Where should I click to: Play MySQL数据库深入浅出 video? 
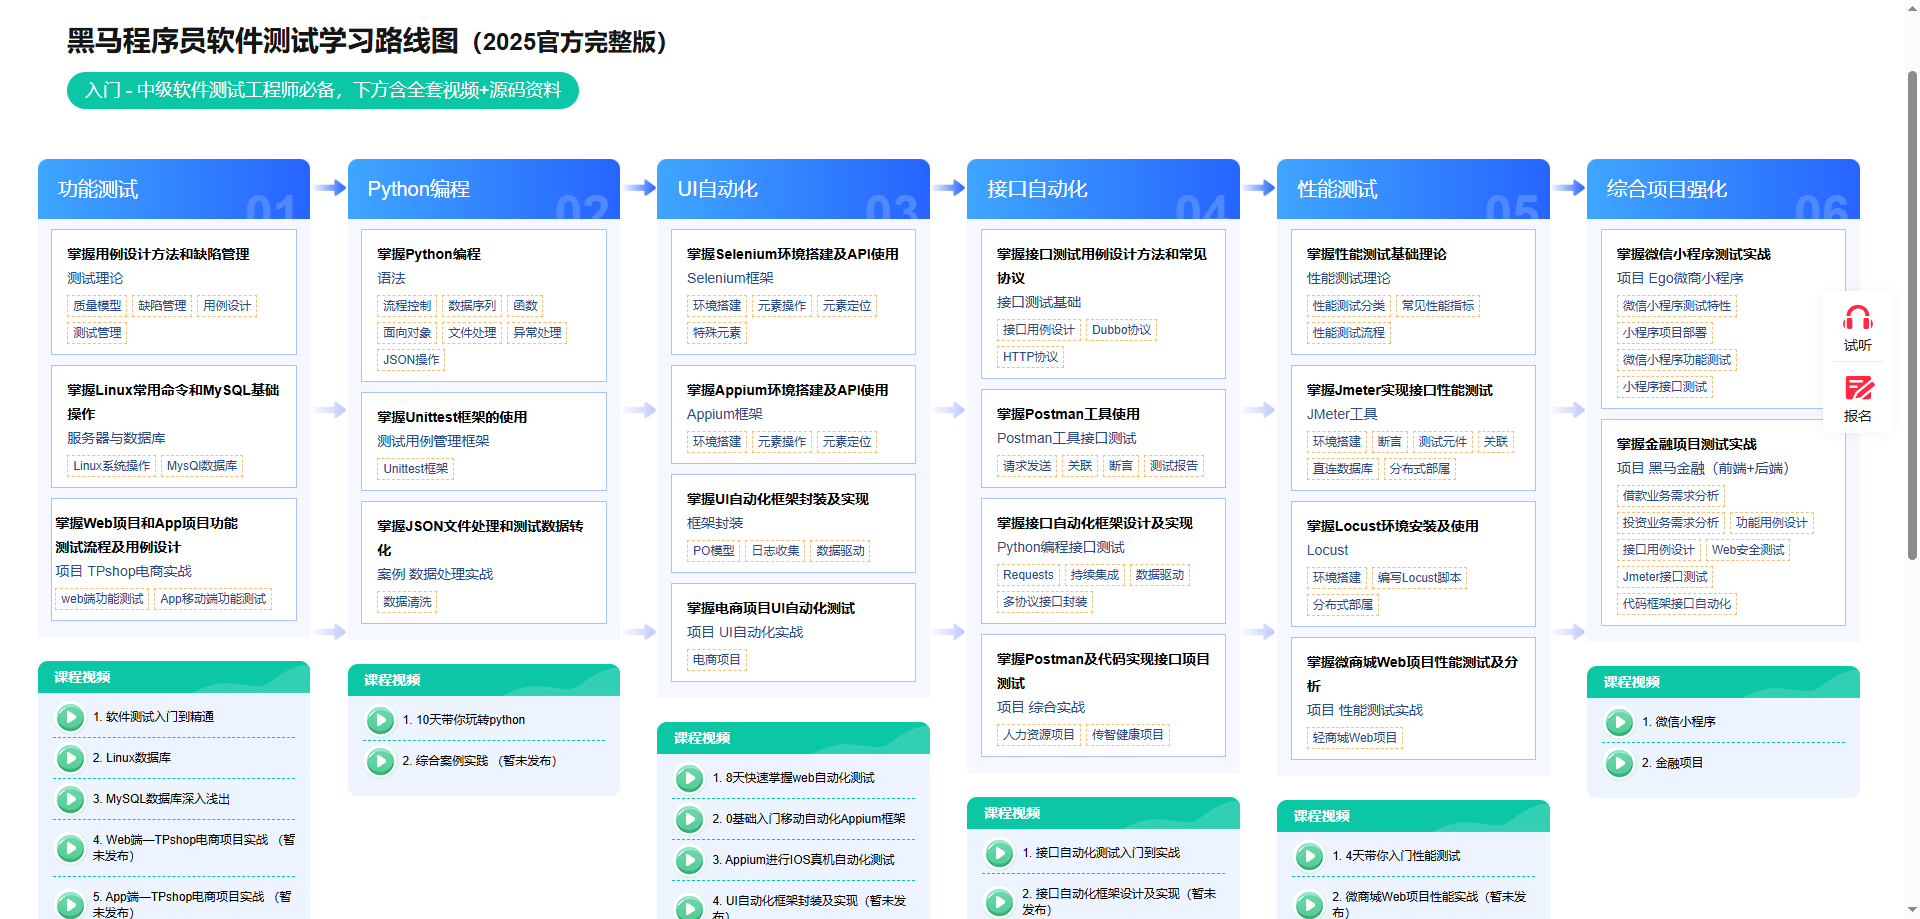pos(70,799)
